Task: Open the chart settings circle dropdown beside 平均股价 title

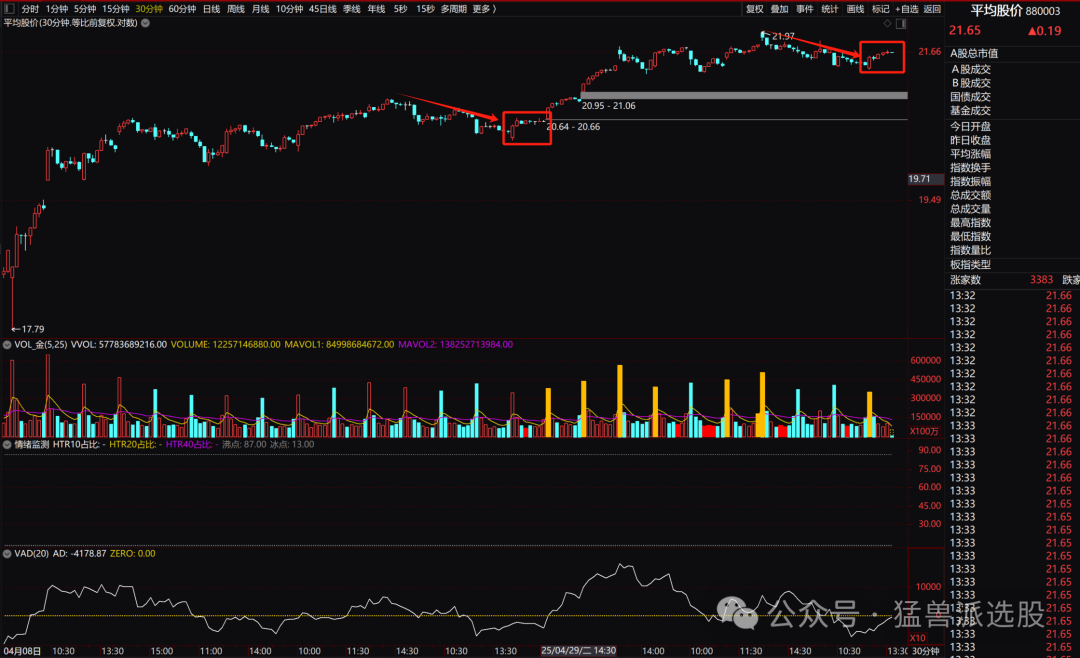Action: point(145,23)
